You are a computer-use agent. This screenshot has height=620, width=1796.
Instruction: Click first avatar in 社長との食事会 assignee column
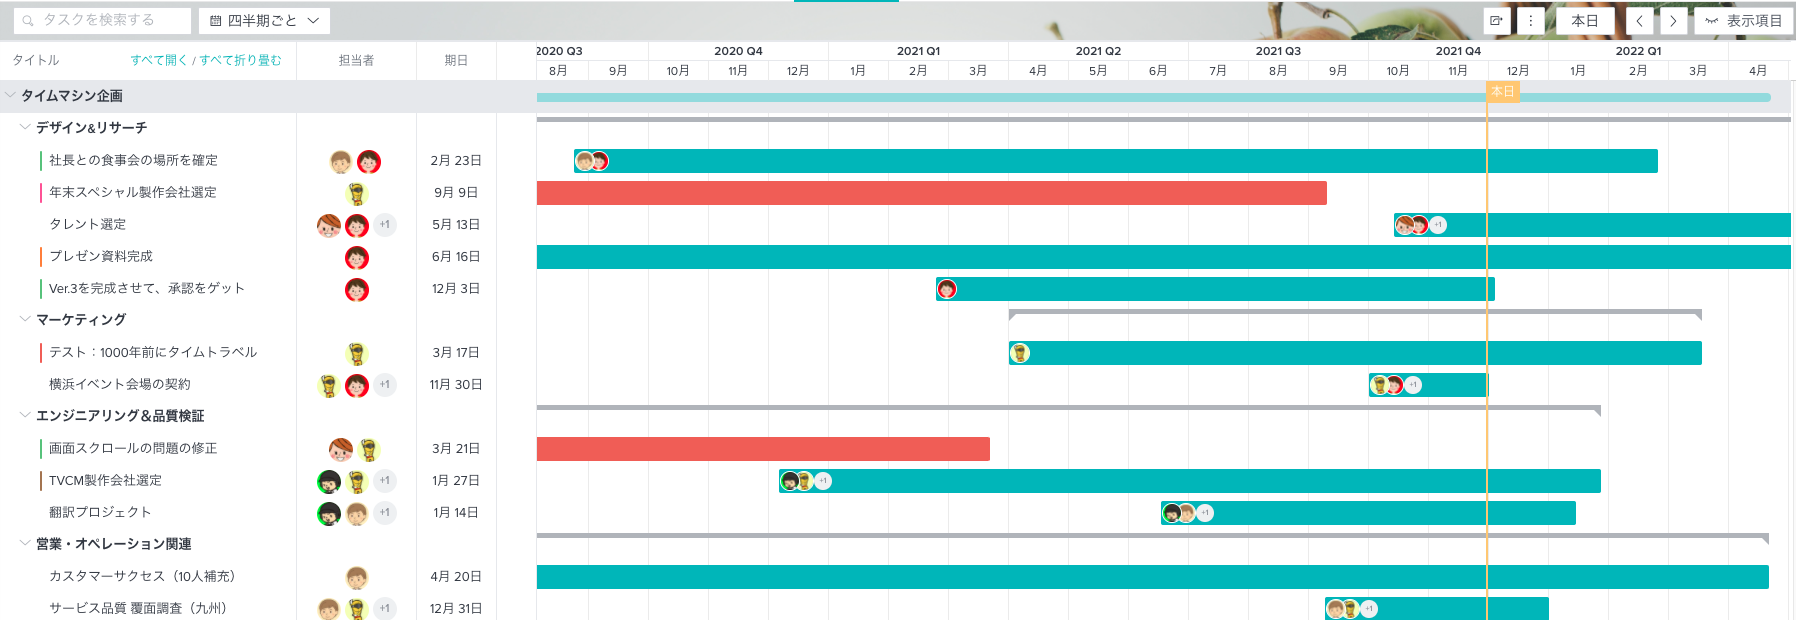pos(341,161)
